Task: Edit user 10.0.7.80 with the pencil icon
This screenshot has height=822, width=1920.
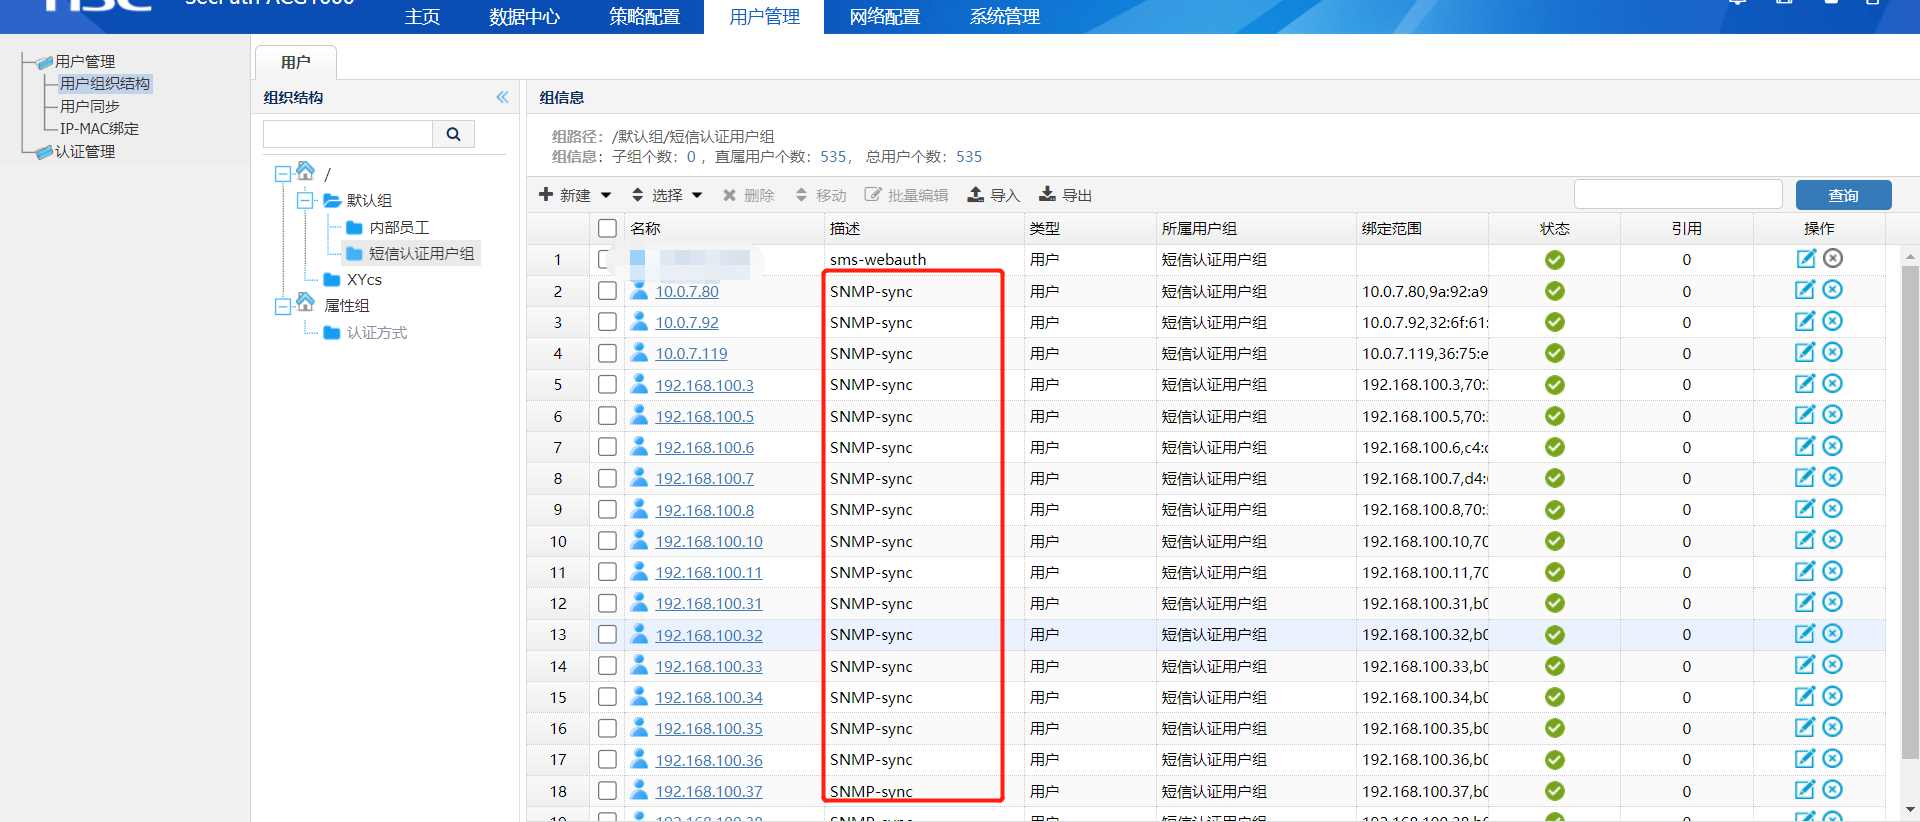Action: [x=1805, y=290]
